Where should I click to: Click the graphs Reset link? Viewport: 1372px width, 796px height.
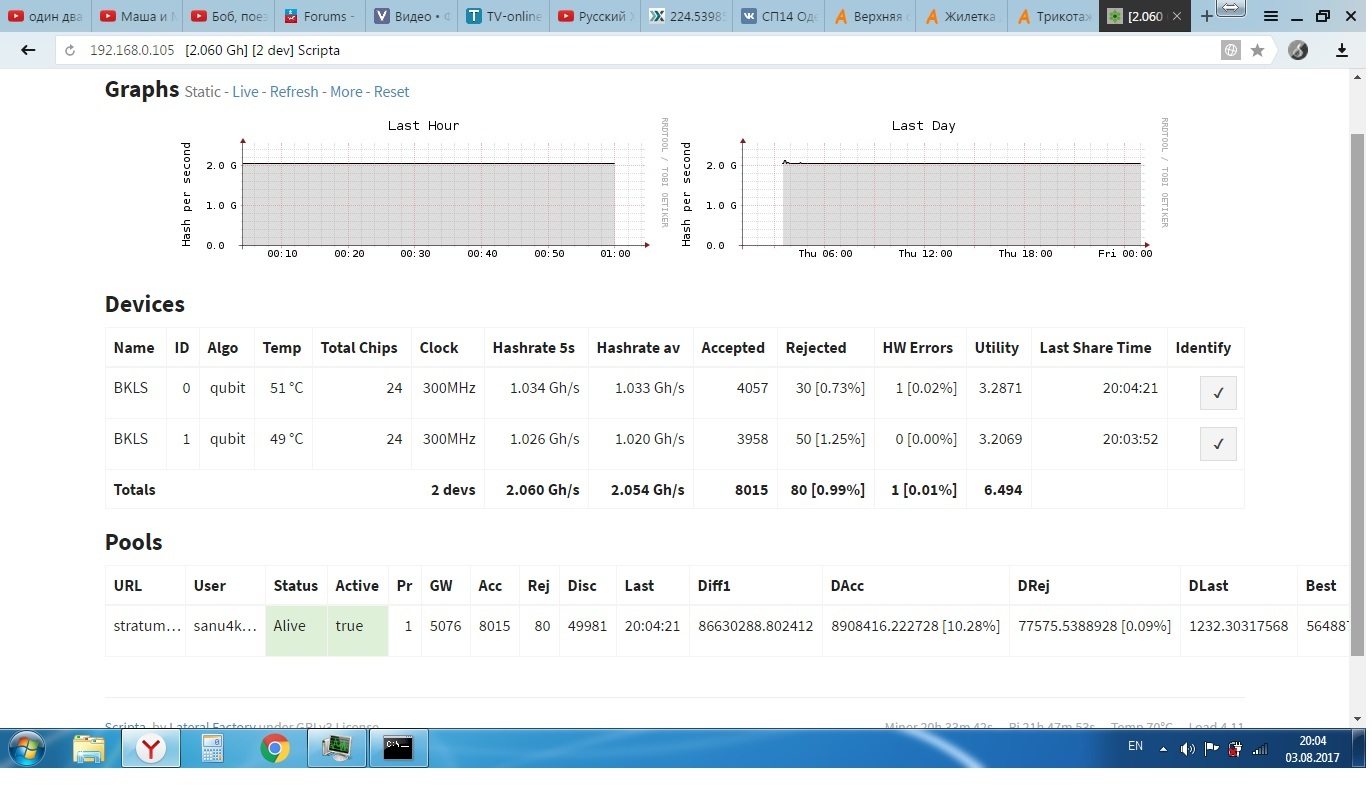coord(391,92)
